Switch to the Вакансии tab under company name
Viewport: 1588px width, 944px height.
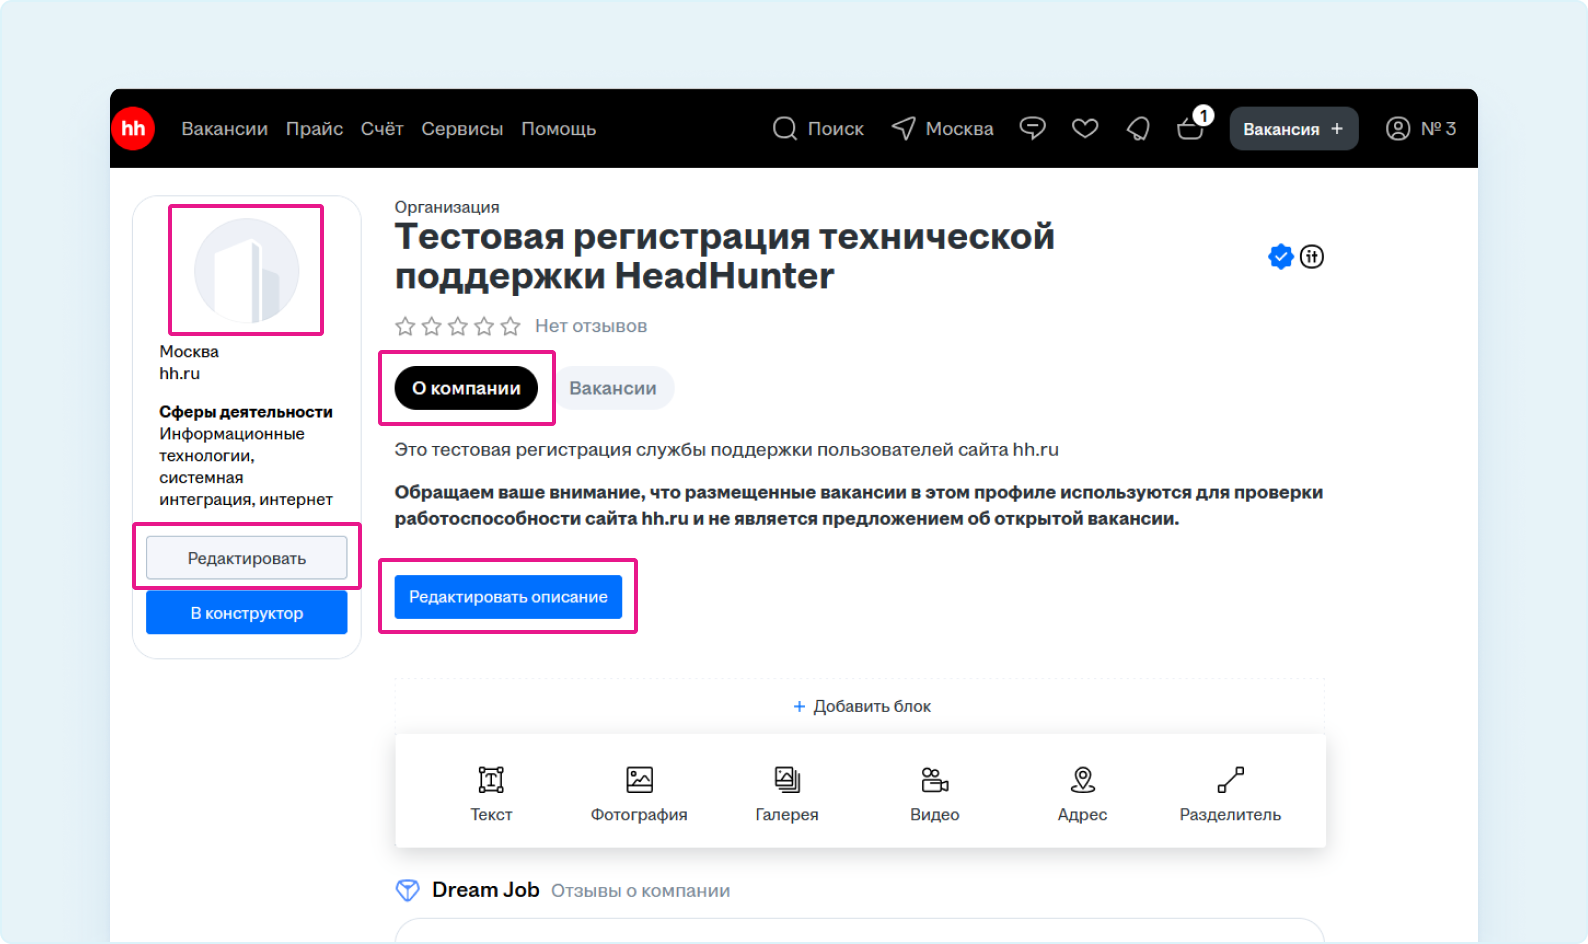pyautogui.click(x=613, y=388)
